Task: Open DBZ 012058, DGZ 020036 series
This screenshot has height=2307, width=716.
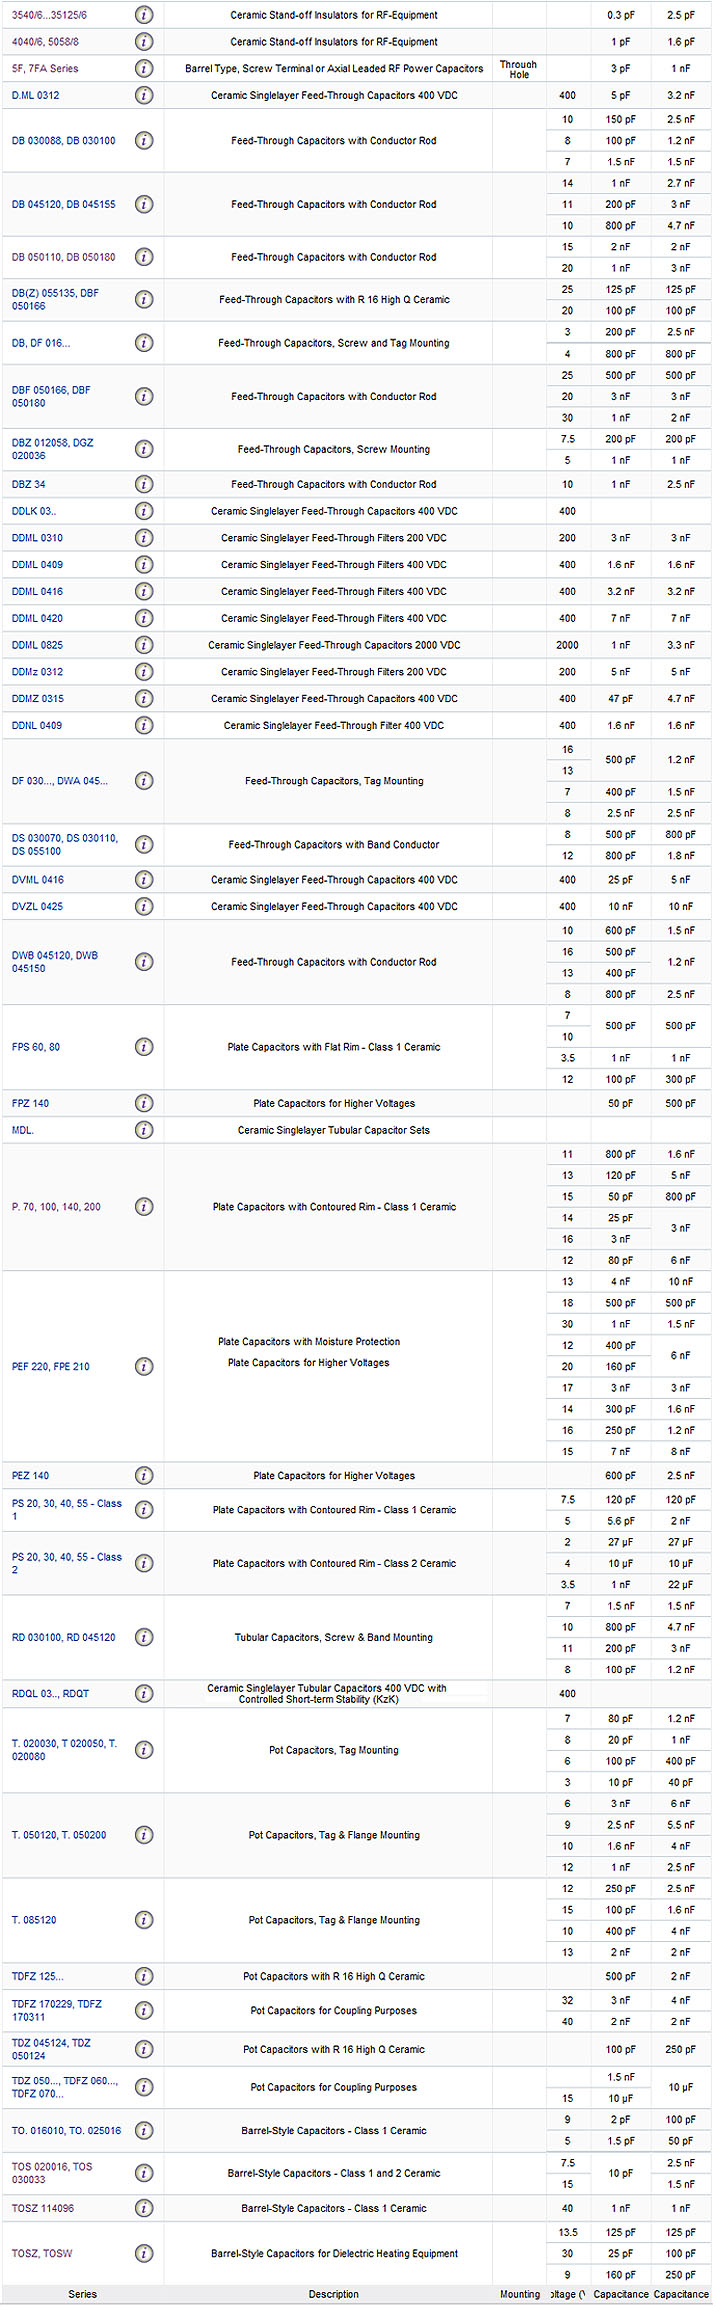Action: pos(53,449)
